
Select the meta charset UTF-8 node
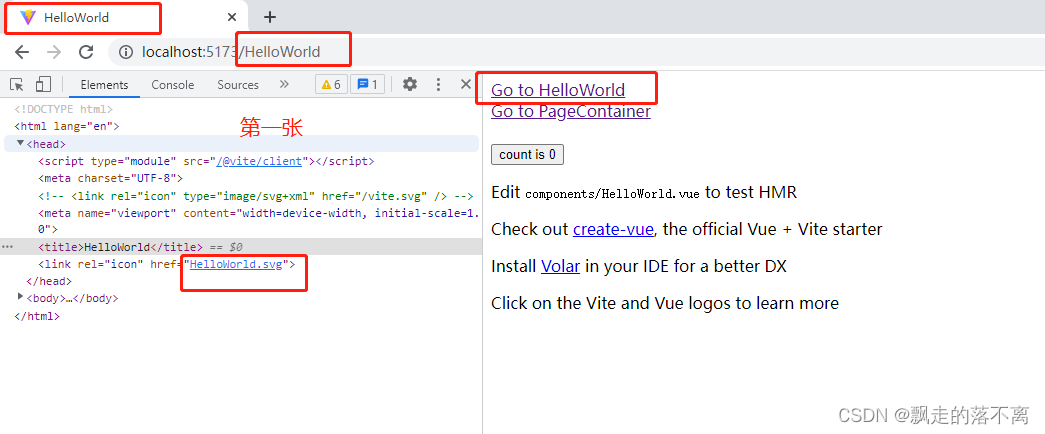111,178
